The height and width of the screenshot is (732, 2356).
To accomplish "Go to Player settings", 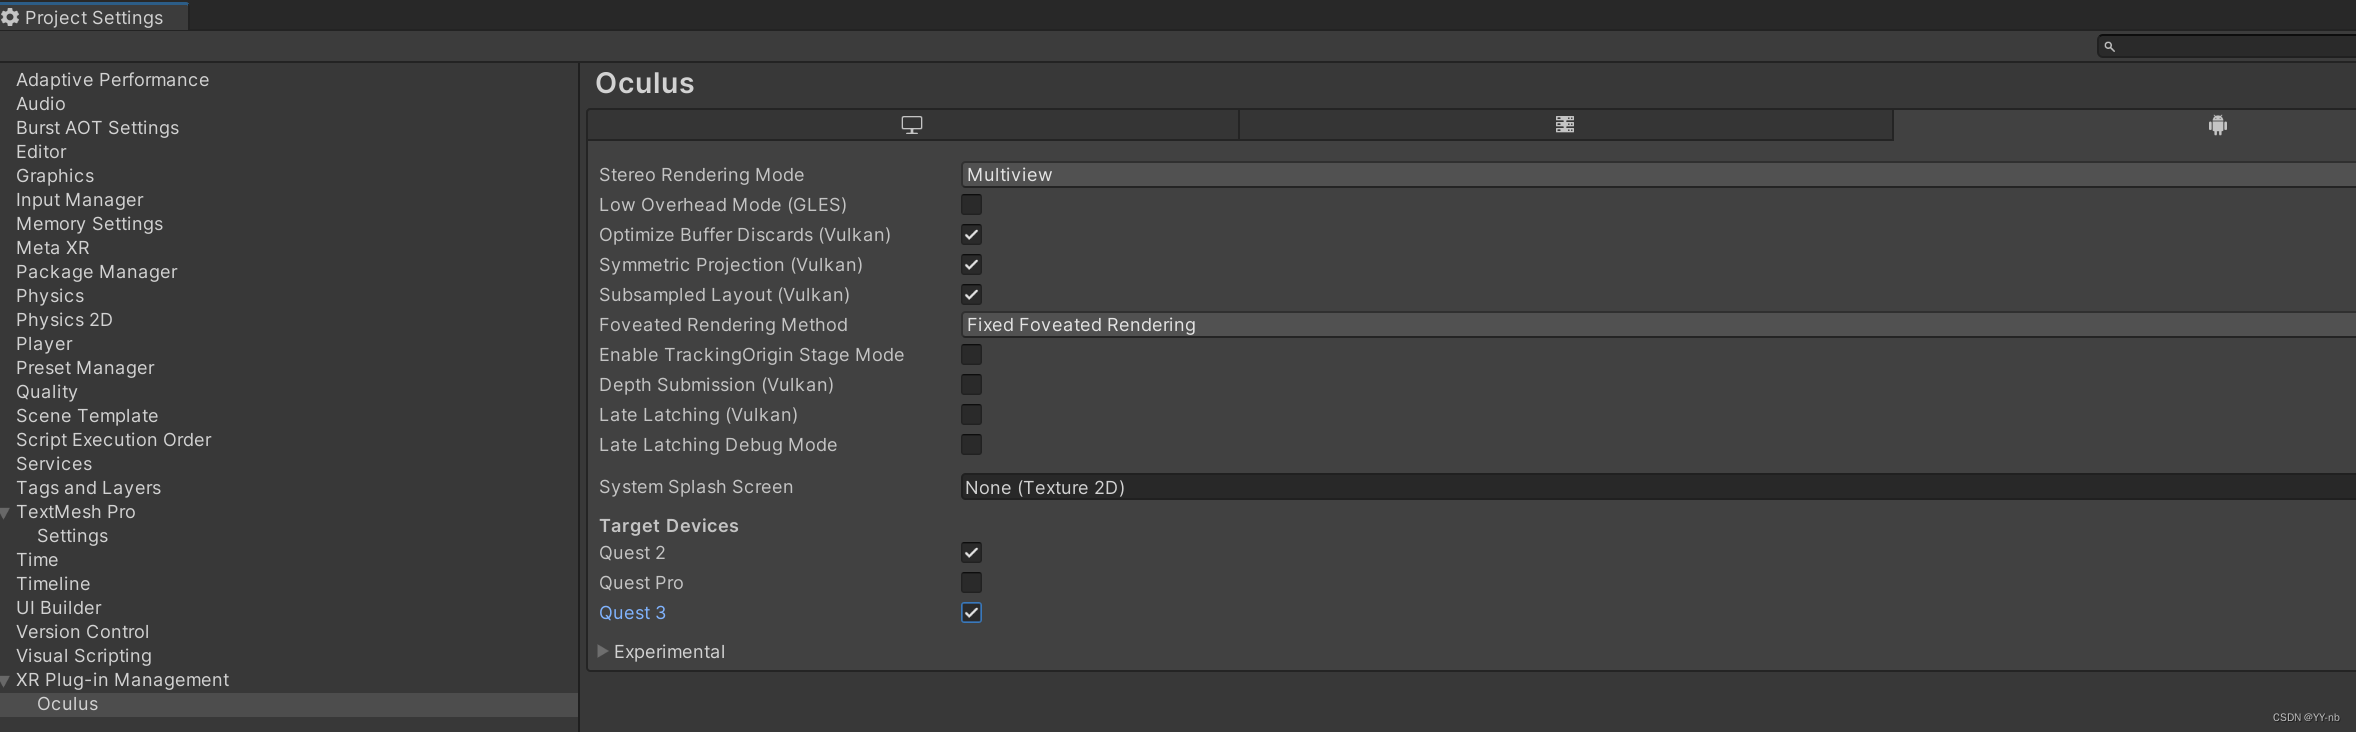I will point(44,344).
